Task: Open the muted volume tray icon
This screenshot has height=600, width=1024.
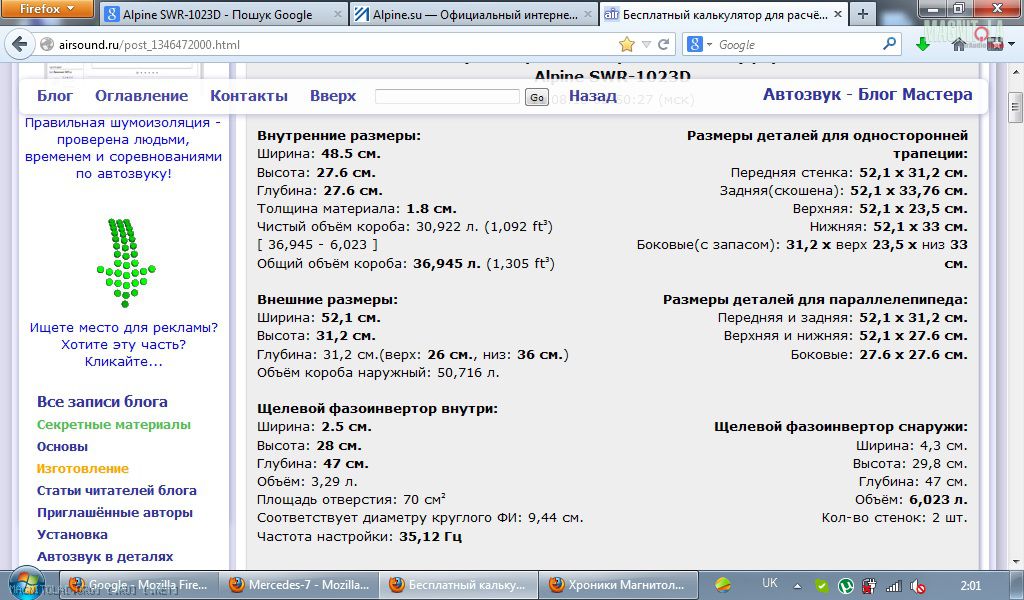Action: (x=918, y=586)
